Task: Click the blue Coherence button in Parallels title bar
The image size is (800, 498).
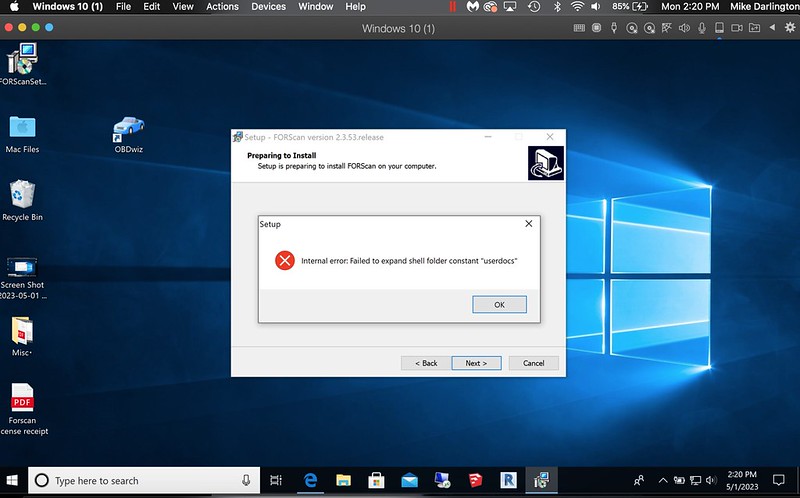Action: click(x=49, y=28)
